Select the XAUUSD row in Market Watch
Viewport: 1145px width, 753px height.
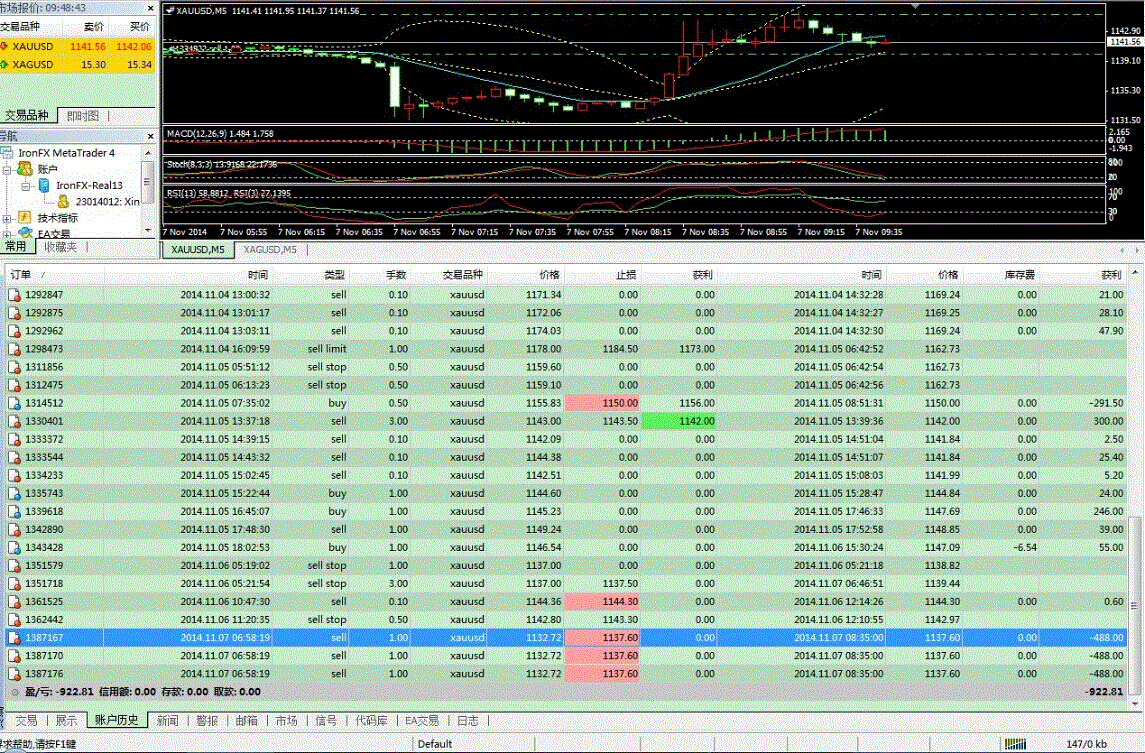click(77, 46)
